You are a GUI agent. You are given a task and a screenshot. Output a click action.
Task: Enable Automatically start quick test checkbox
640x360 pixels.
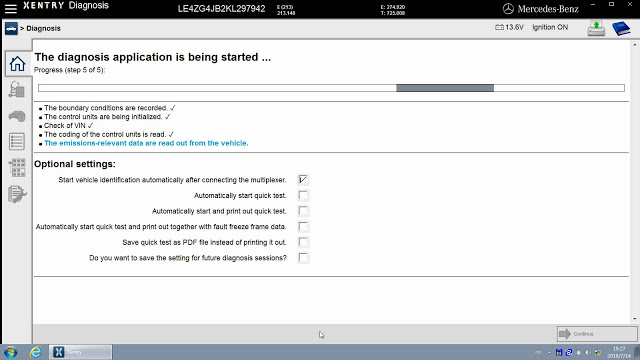[303, 196]
